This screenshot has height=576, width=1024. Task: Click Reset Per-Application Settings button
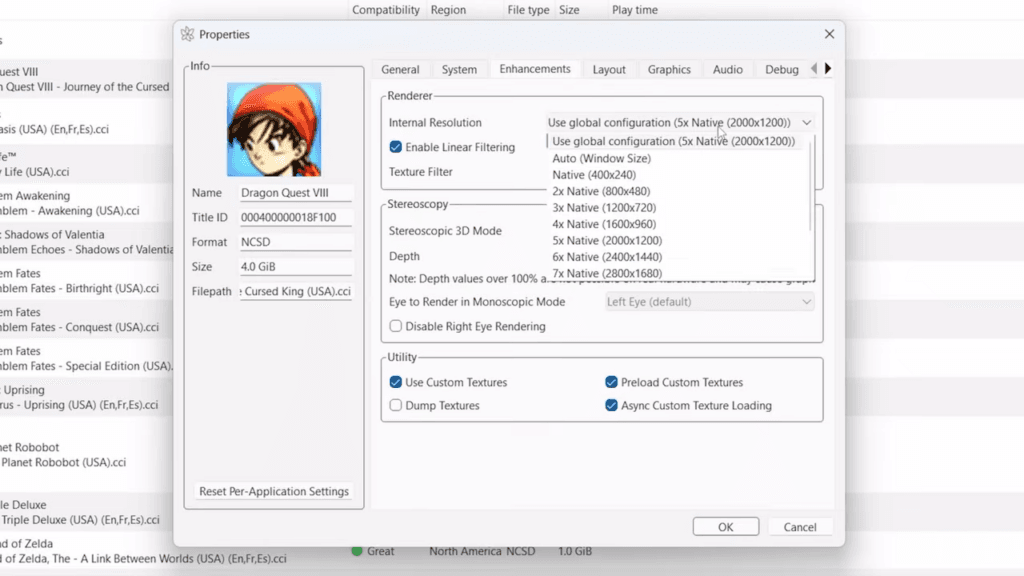[x=274, y=491]
